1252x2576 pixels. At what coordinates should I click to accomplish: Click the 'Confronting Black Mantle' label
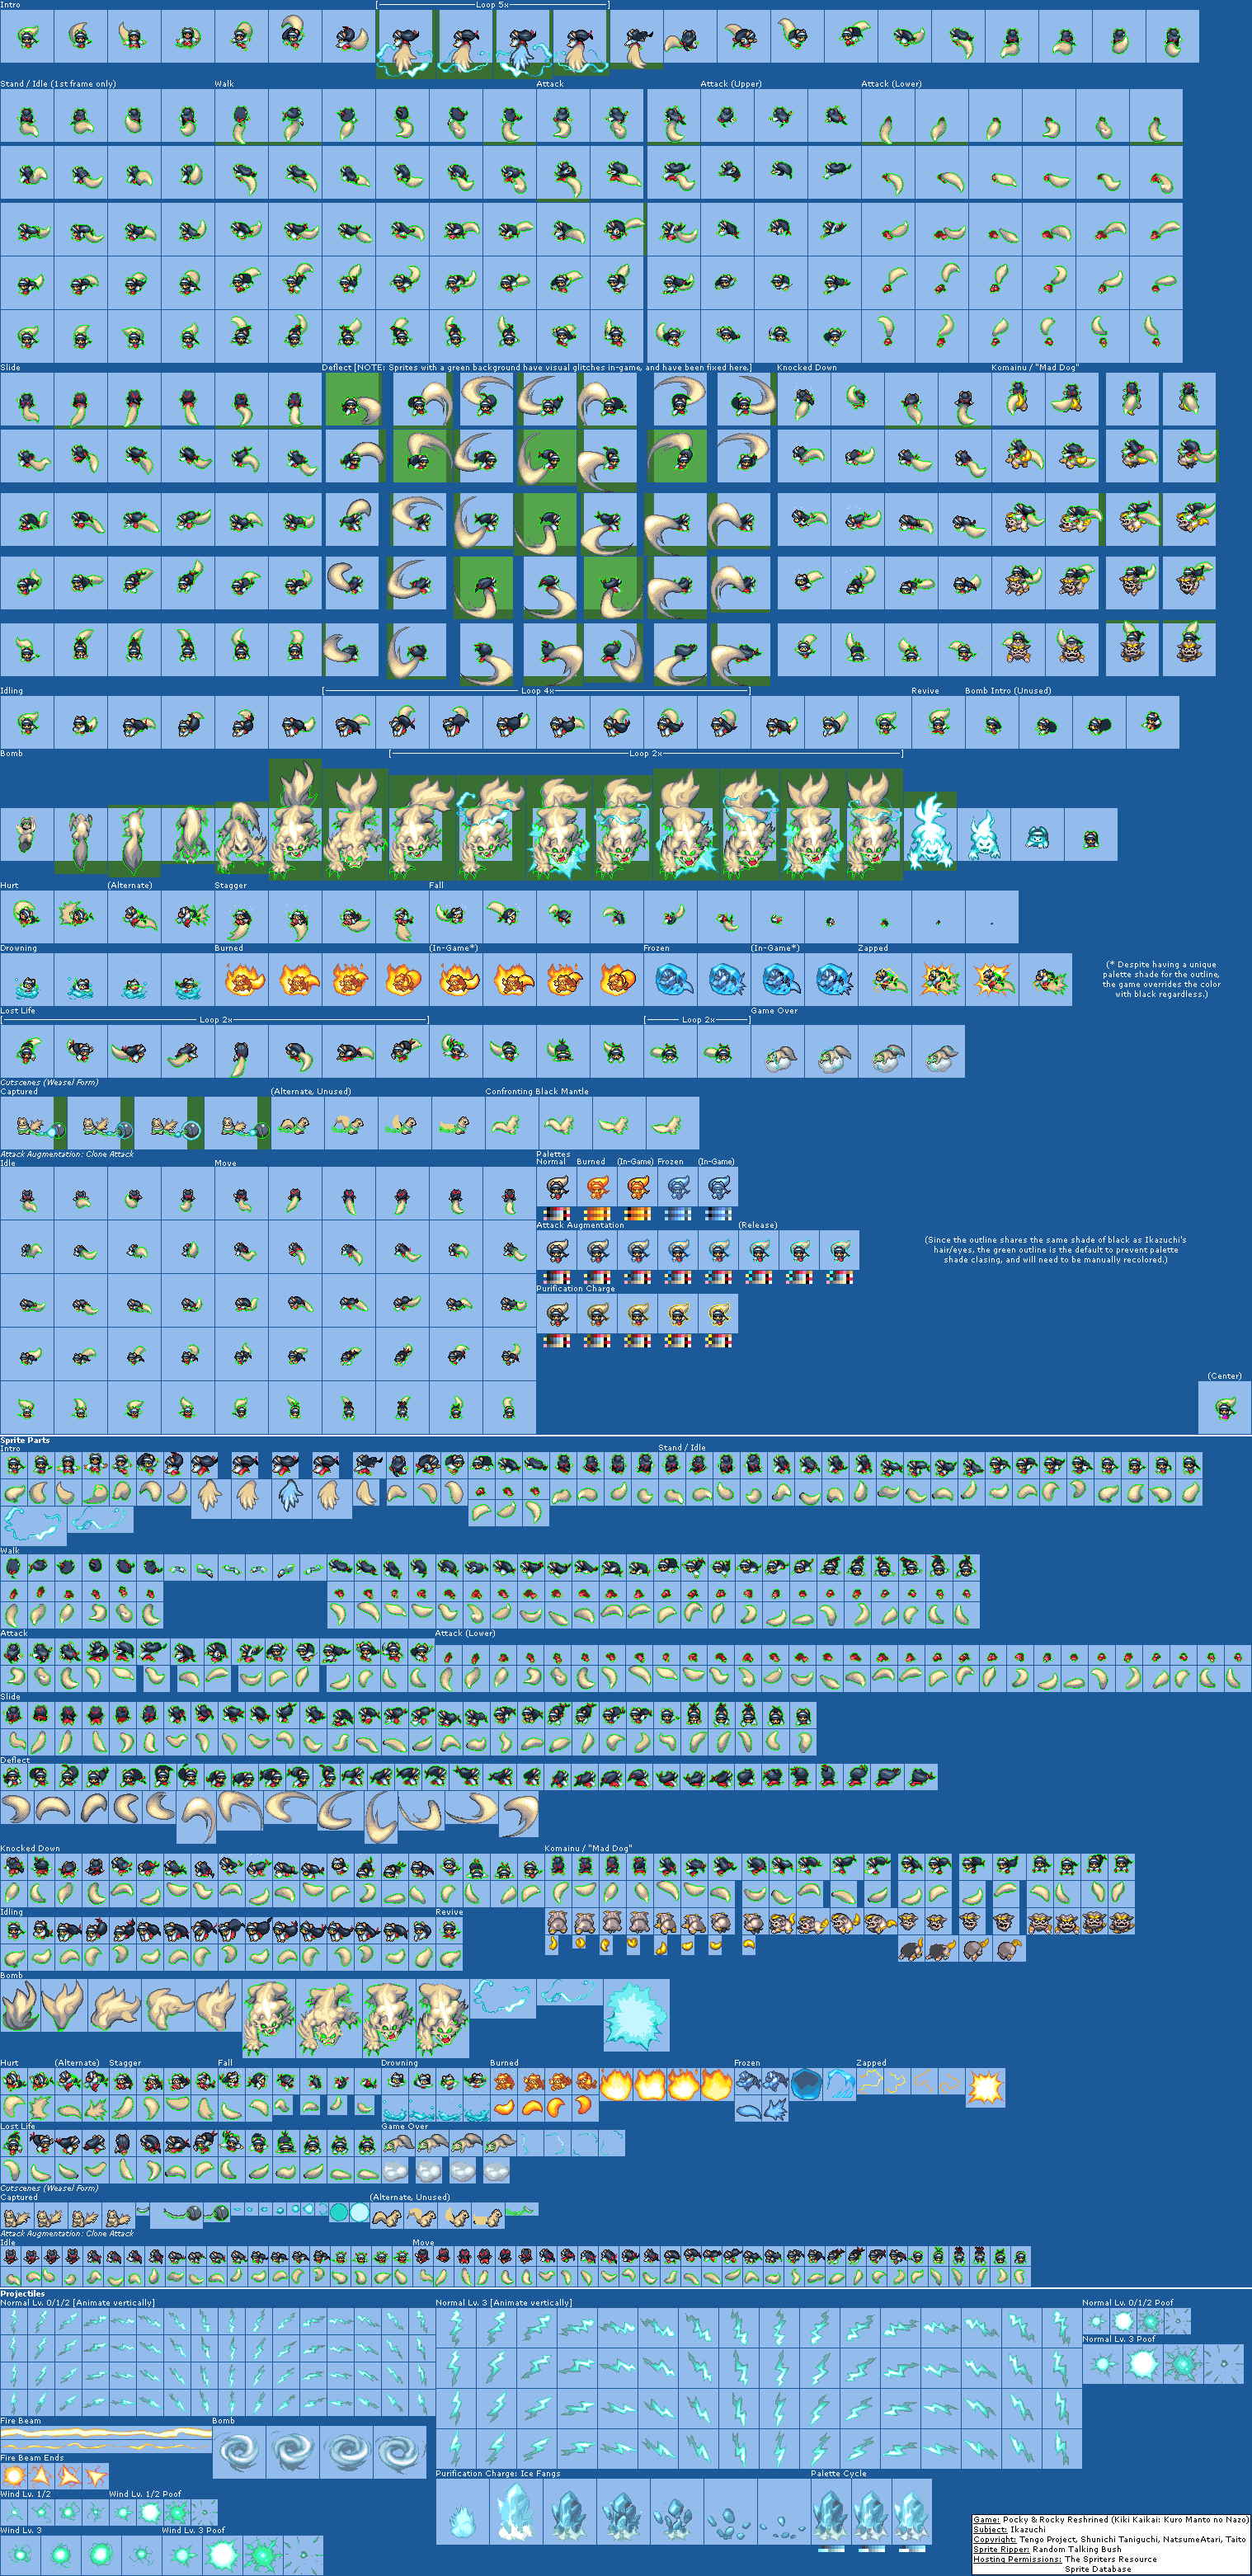pyautogui.click(x=537, y=1092)
